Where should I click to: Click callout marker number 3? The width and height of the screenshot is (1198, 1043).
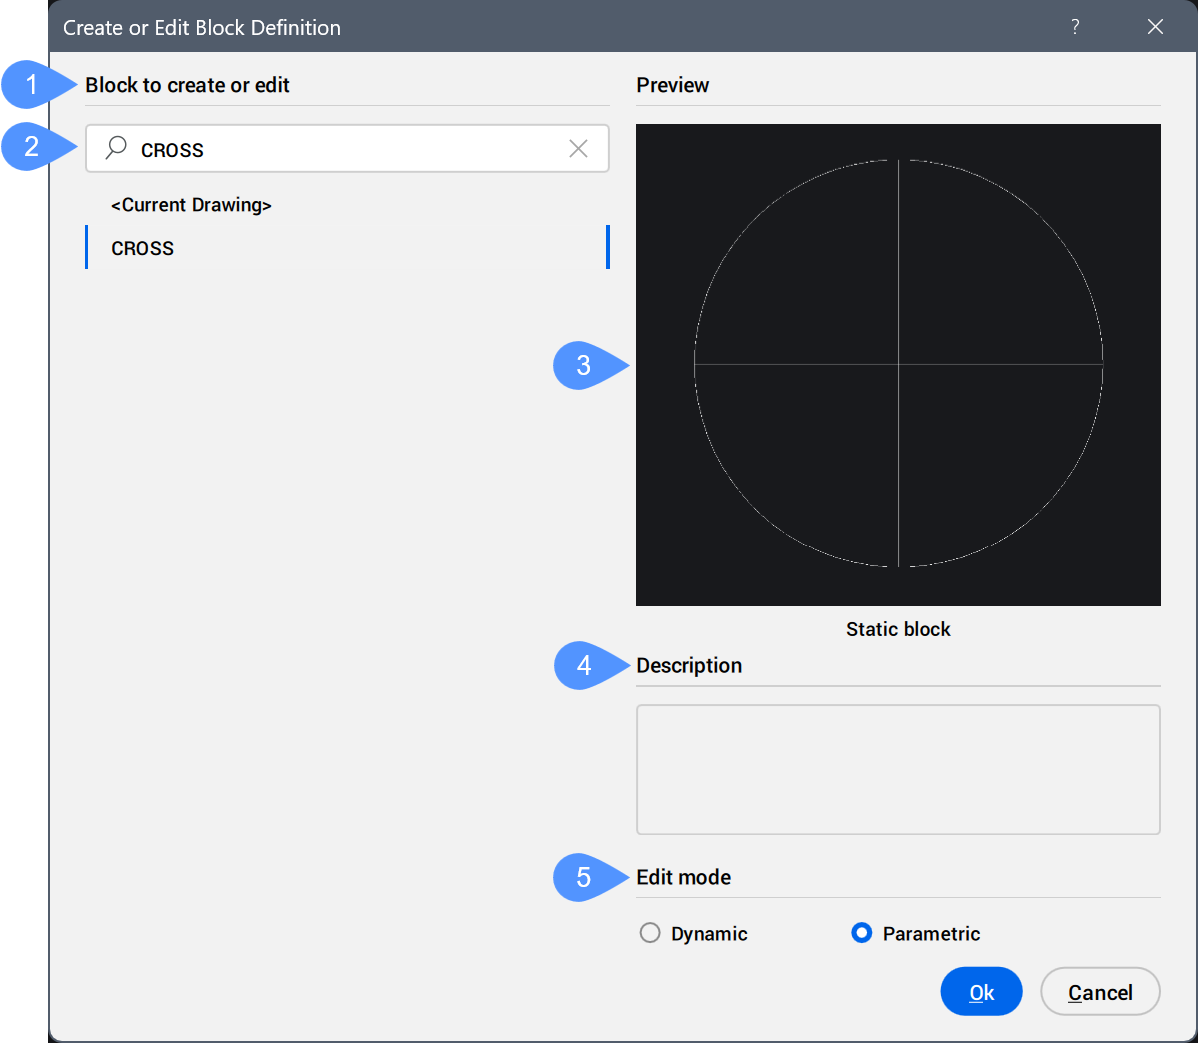click(584, 366)
